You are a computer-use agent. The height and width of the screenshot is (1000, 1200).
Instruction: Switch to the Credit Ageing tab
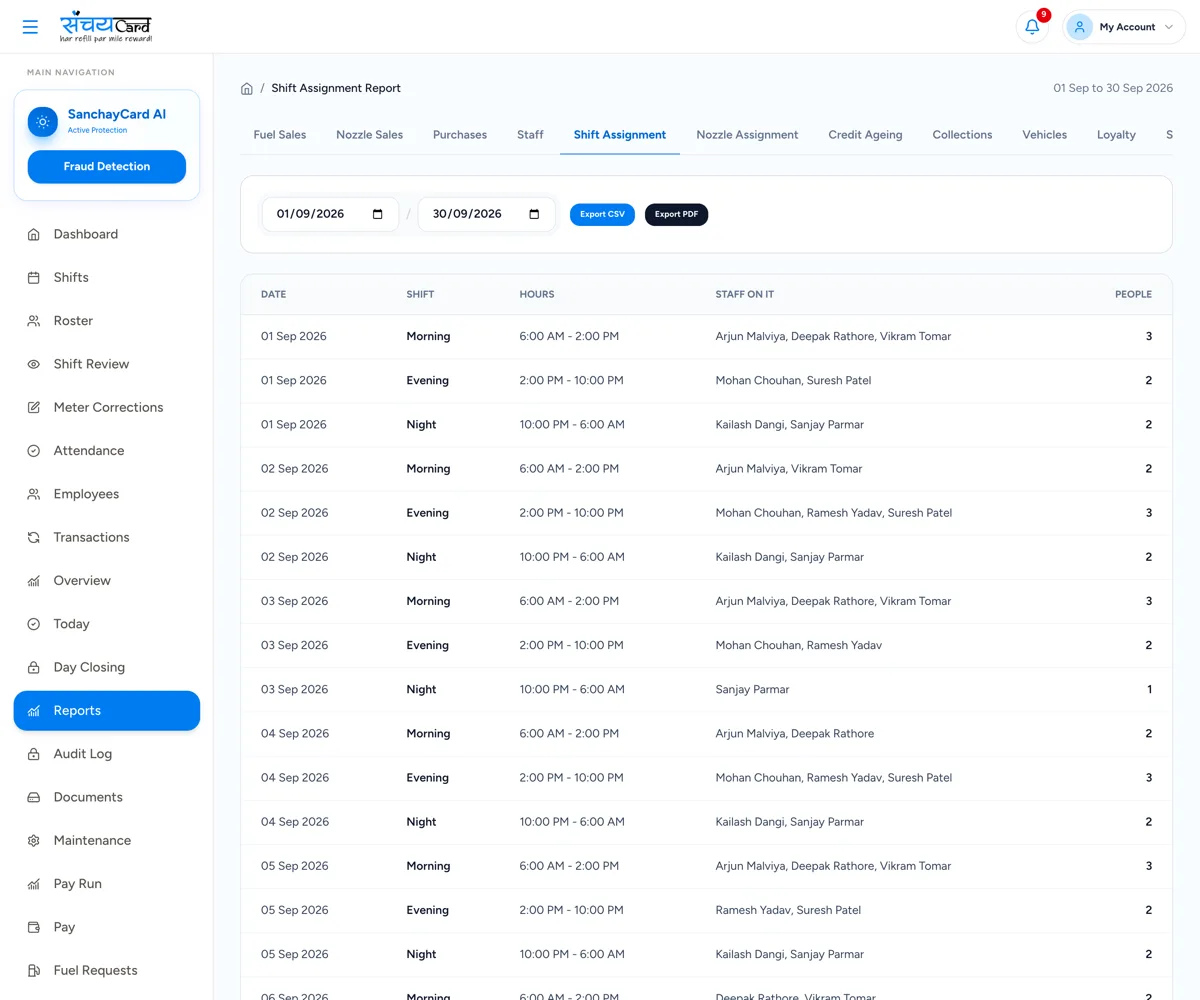[865, 134]
